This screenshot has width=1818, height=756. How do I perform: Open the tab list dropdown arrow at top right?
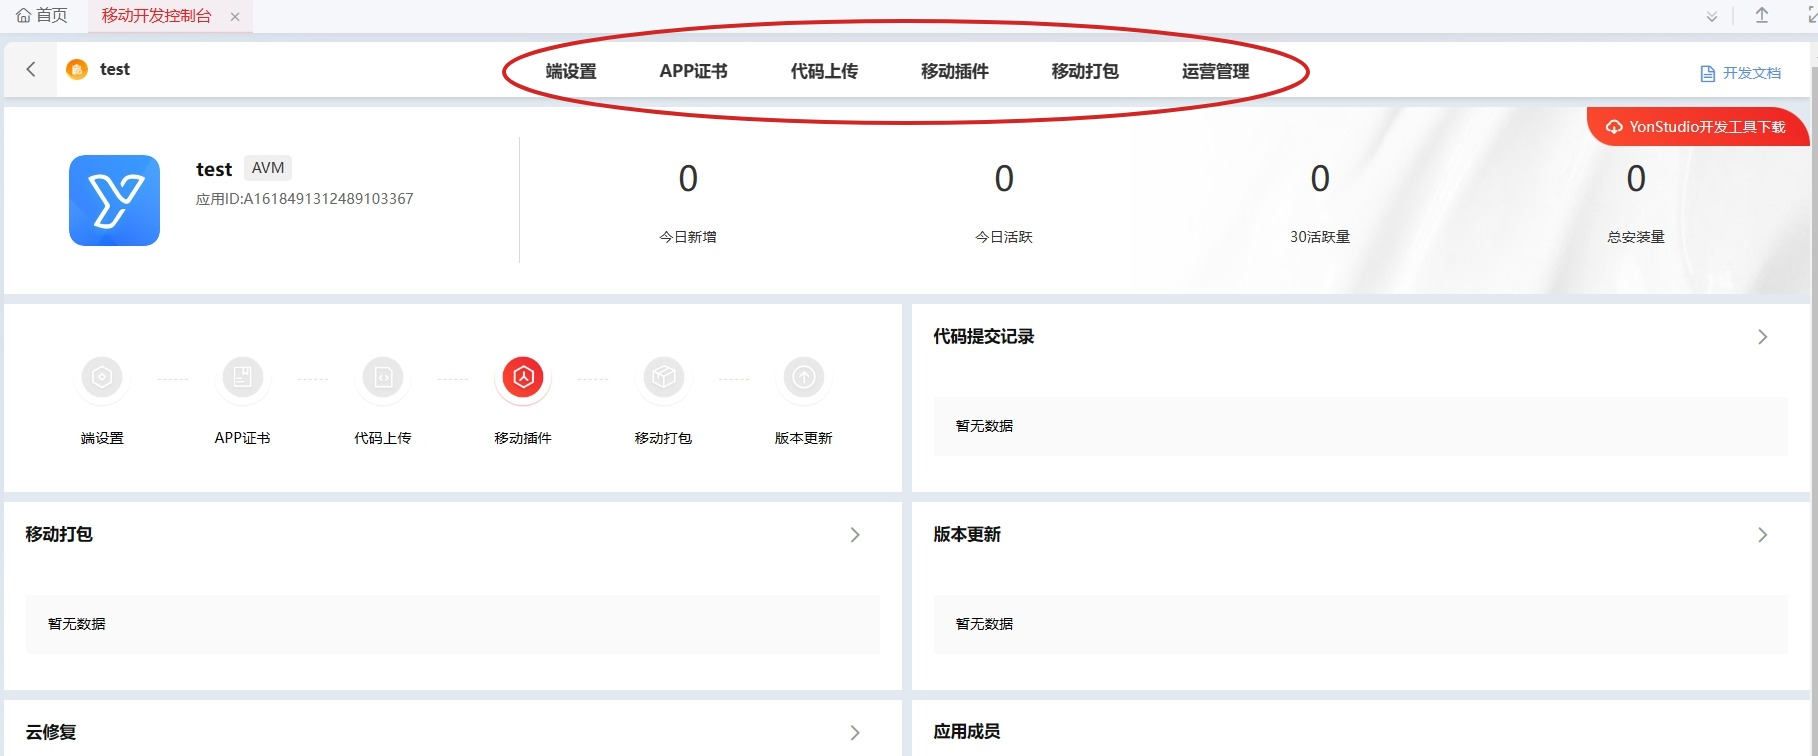coord(1712,17)
